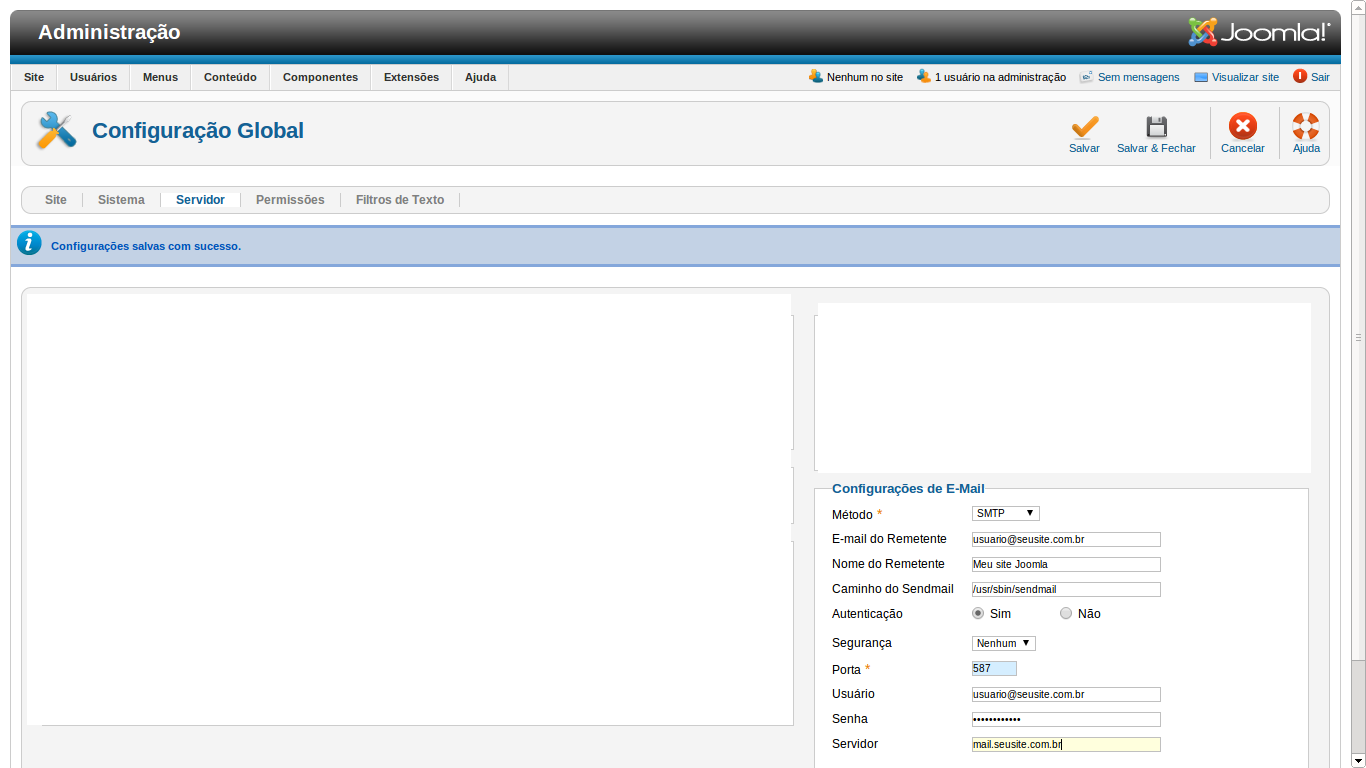Viewport: 1366px width, 768px height.
Task: Open the Usuários menu
Action: [x=93, y=77]
